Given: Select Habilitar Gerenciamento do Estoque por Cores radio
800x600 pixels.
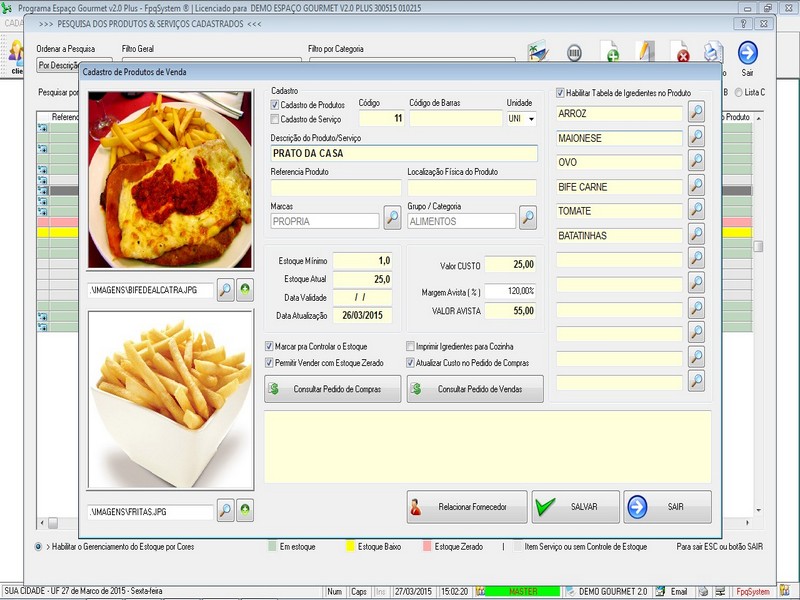Looking at the screenshot, I should tap(38, 546).
